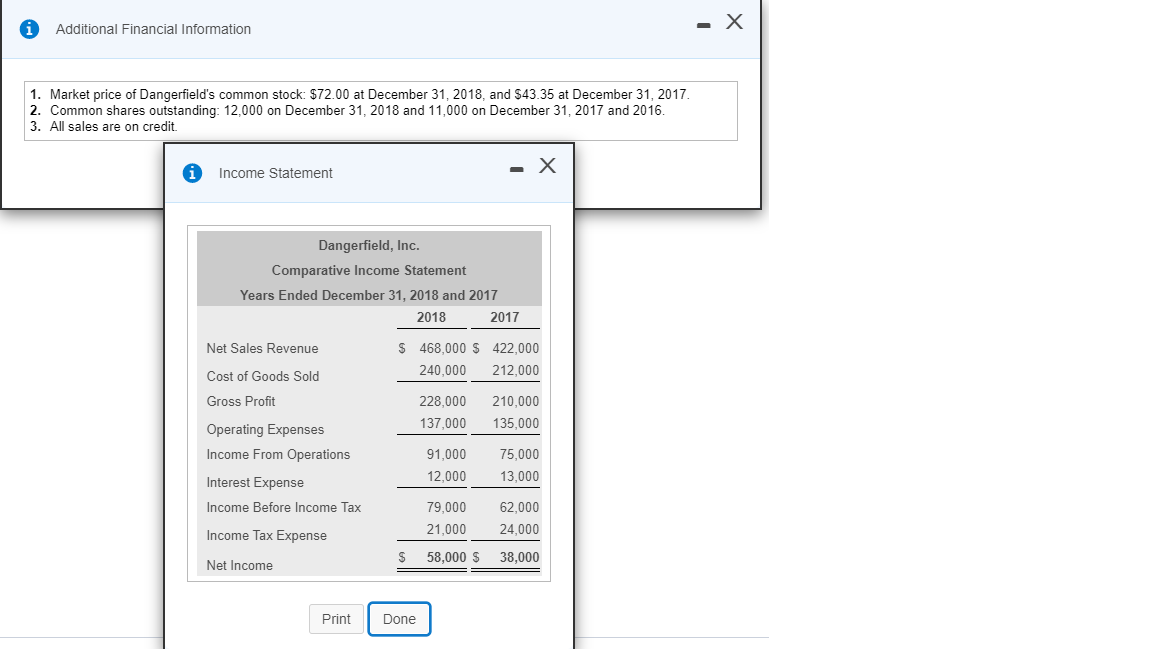1152x649 pixels.
Task: Click the Net Sales Revenue row label
Action: coord(262,348)
